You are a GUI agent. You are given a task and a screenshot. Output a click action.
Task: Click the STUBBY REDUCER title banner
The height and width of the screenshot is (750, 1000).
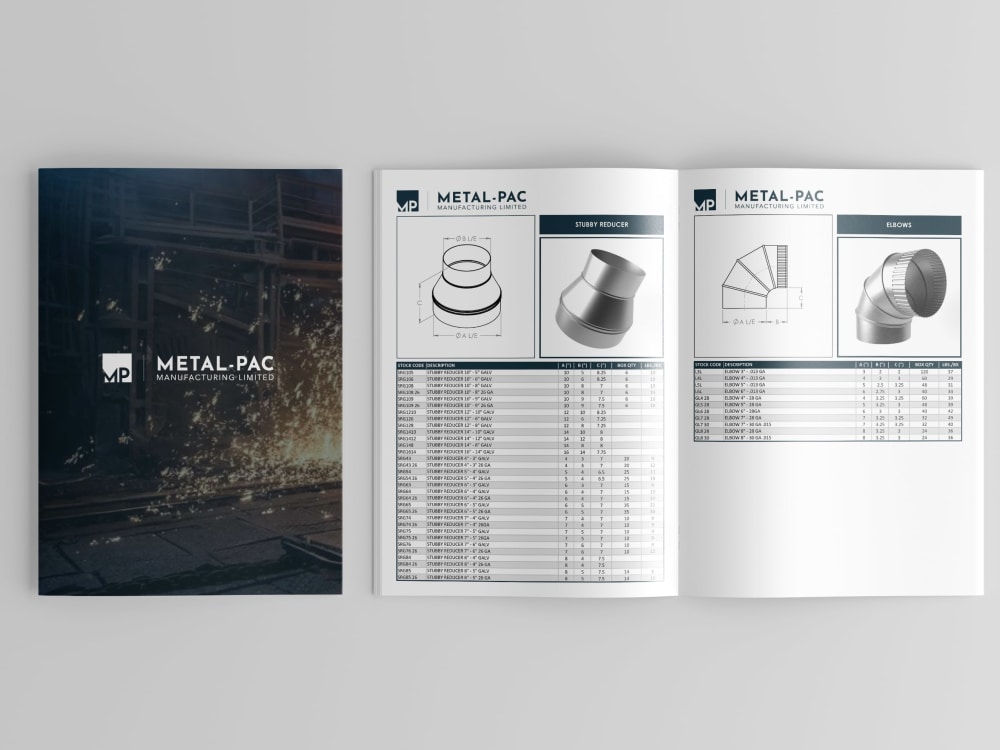coord(601,224)
